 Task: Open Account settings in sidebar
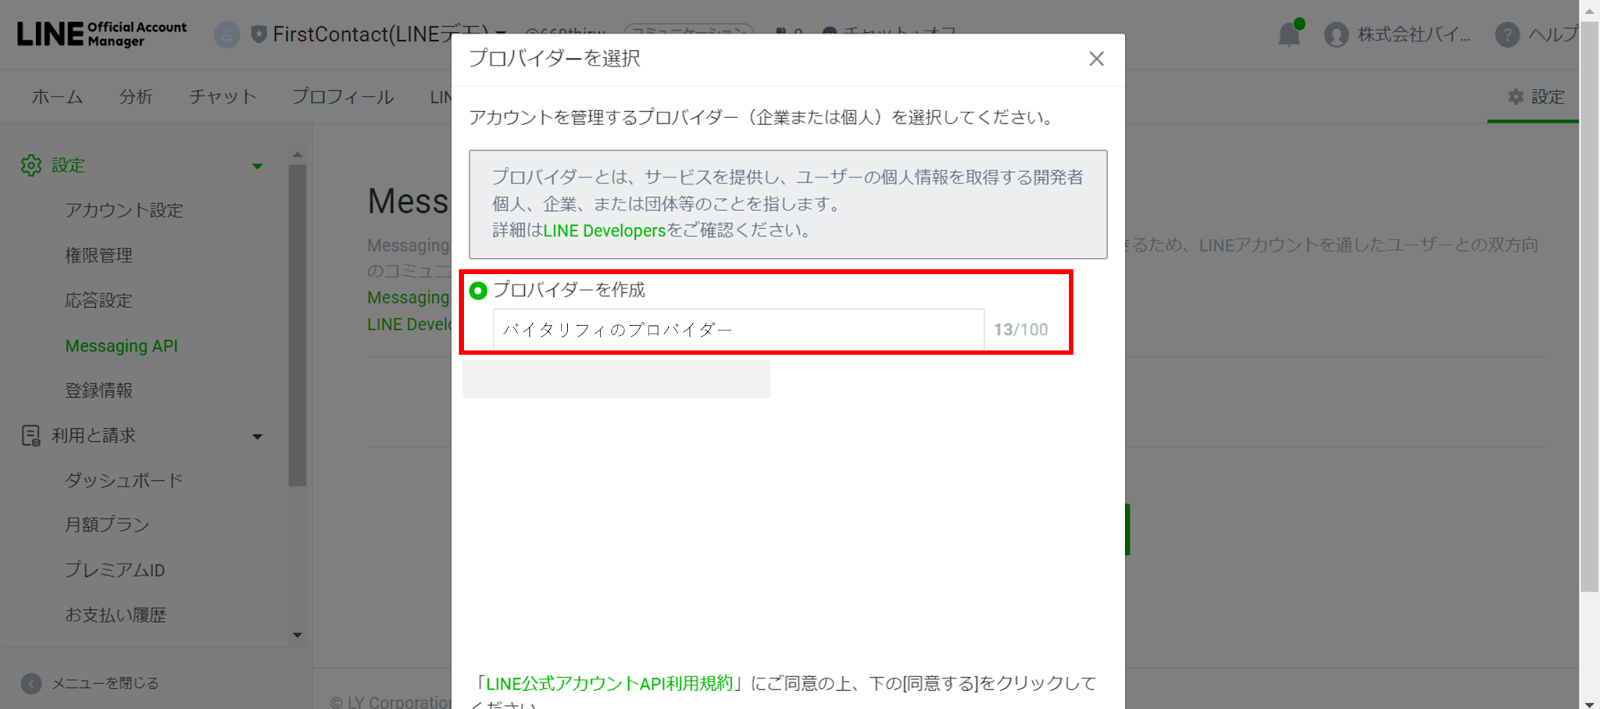(124, 211)
